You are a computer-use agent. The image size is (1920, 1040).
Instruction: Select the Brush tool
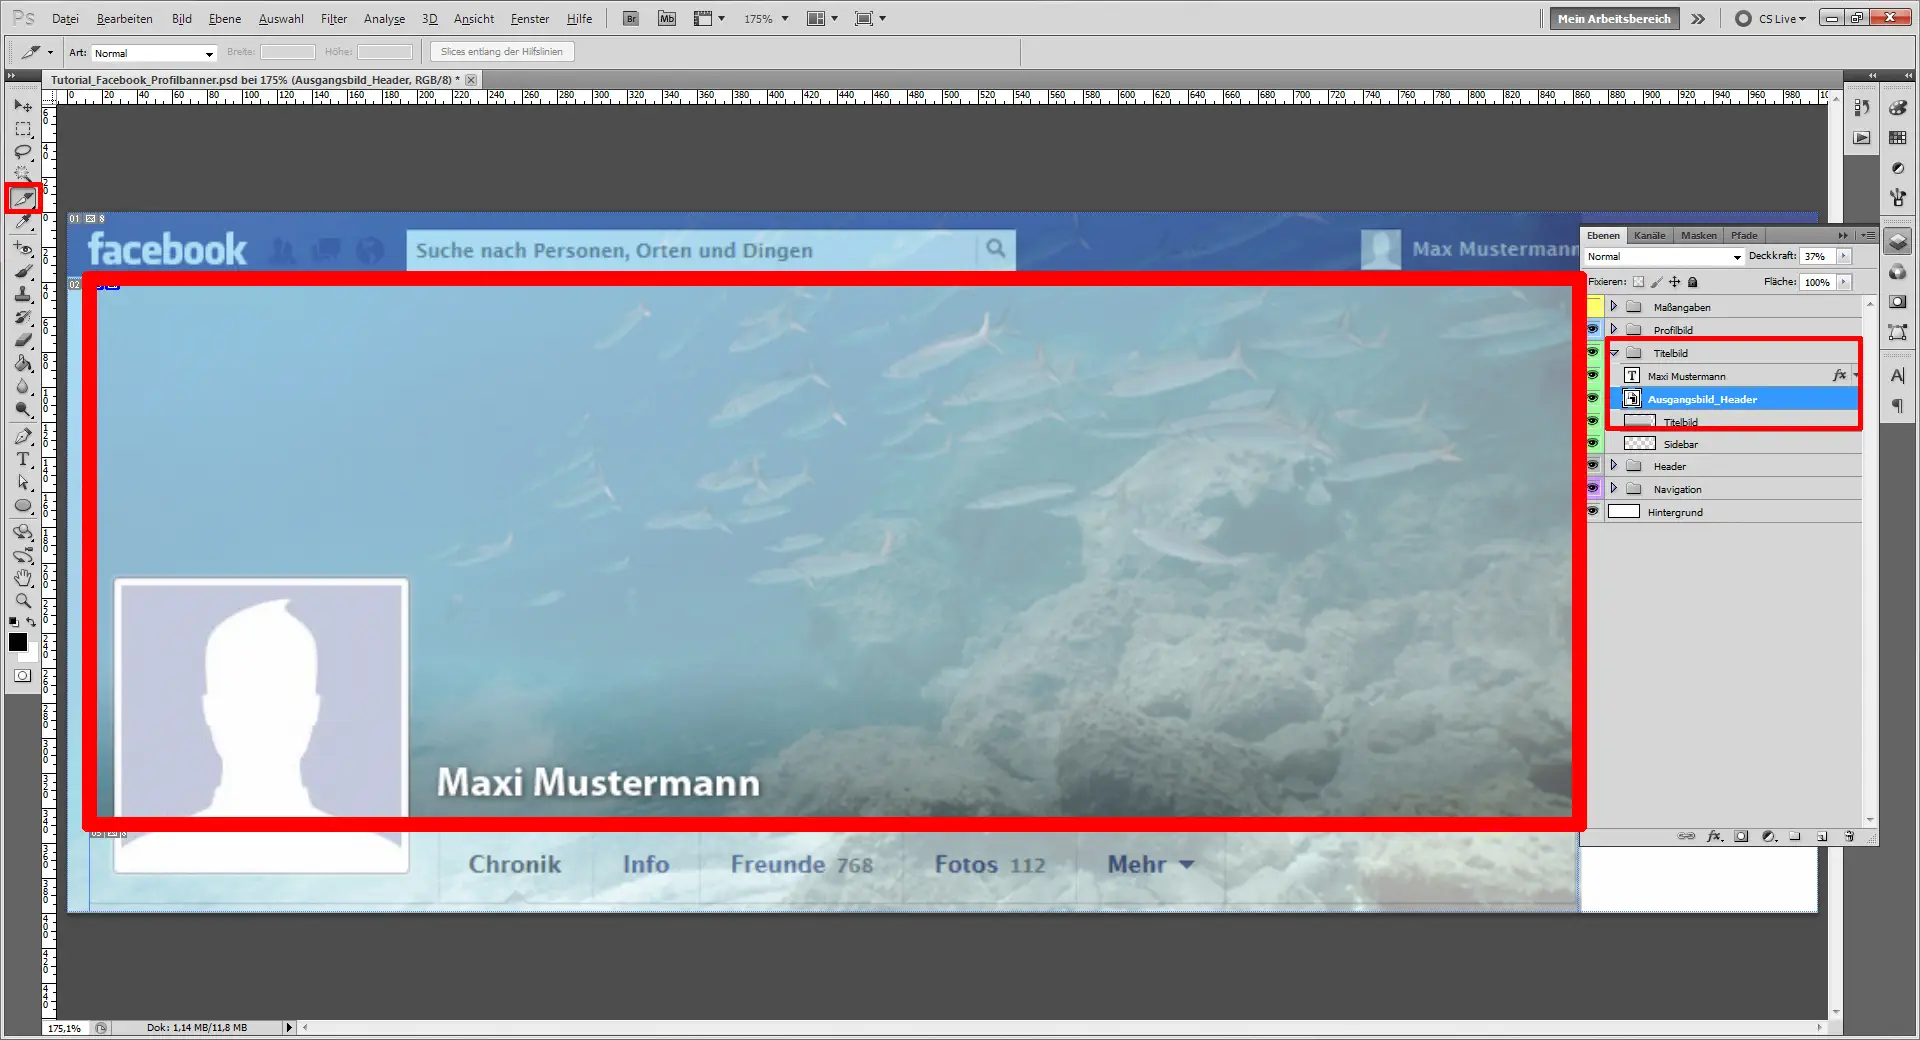tap(22, 270)
